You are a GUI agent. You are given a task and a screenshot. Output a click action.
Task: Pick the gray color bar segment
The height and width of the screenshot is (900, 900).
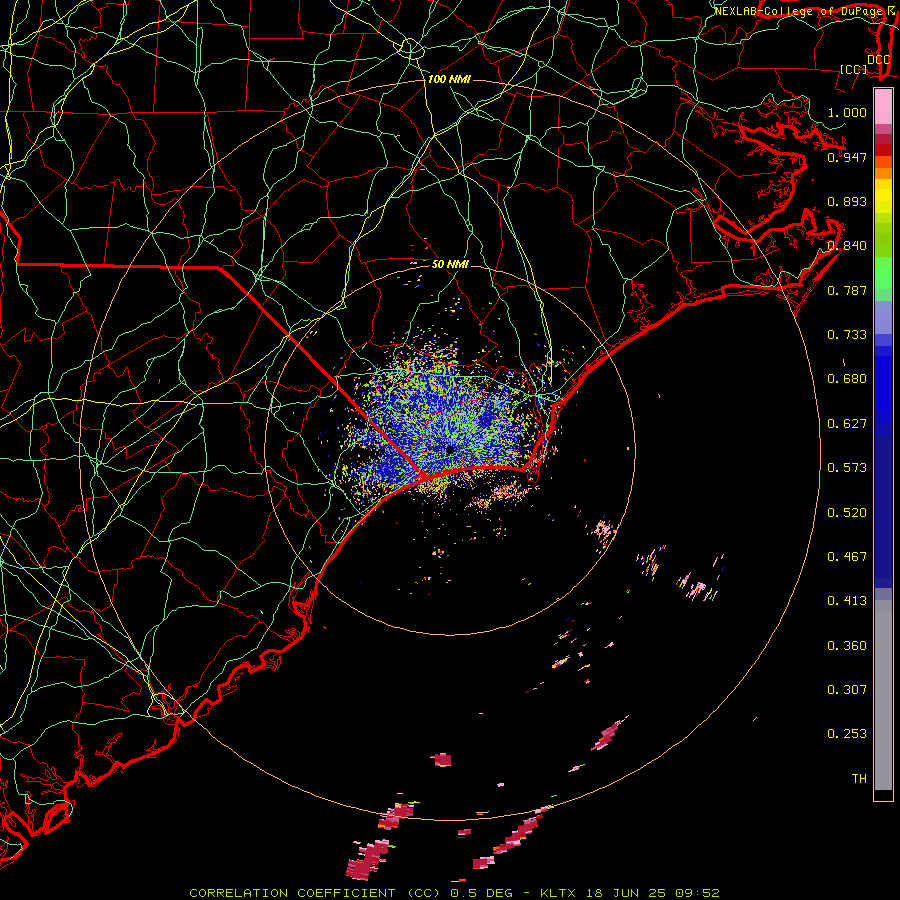(883, 695)
